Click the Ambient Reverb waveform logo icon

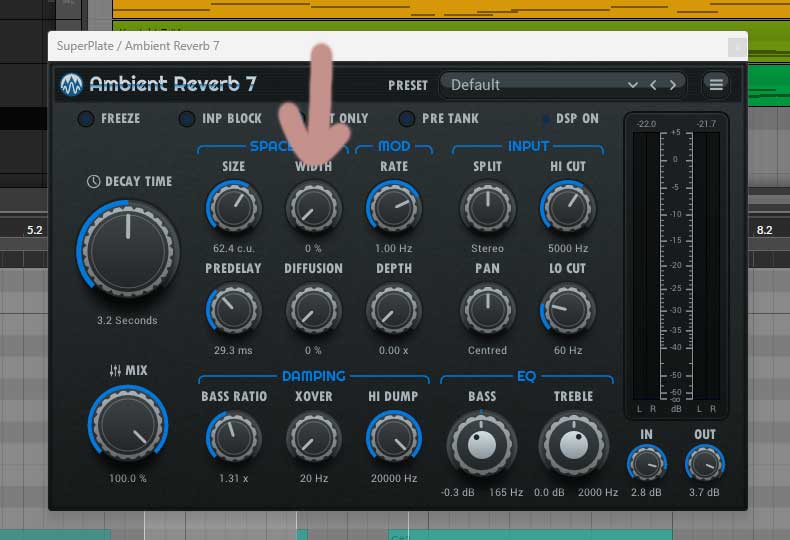[x=72, y=85]
